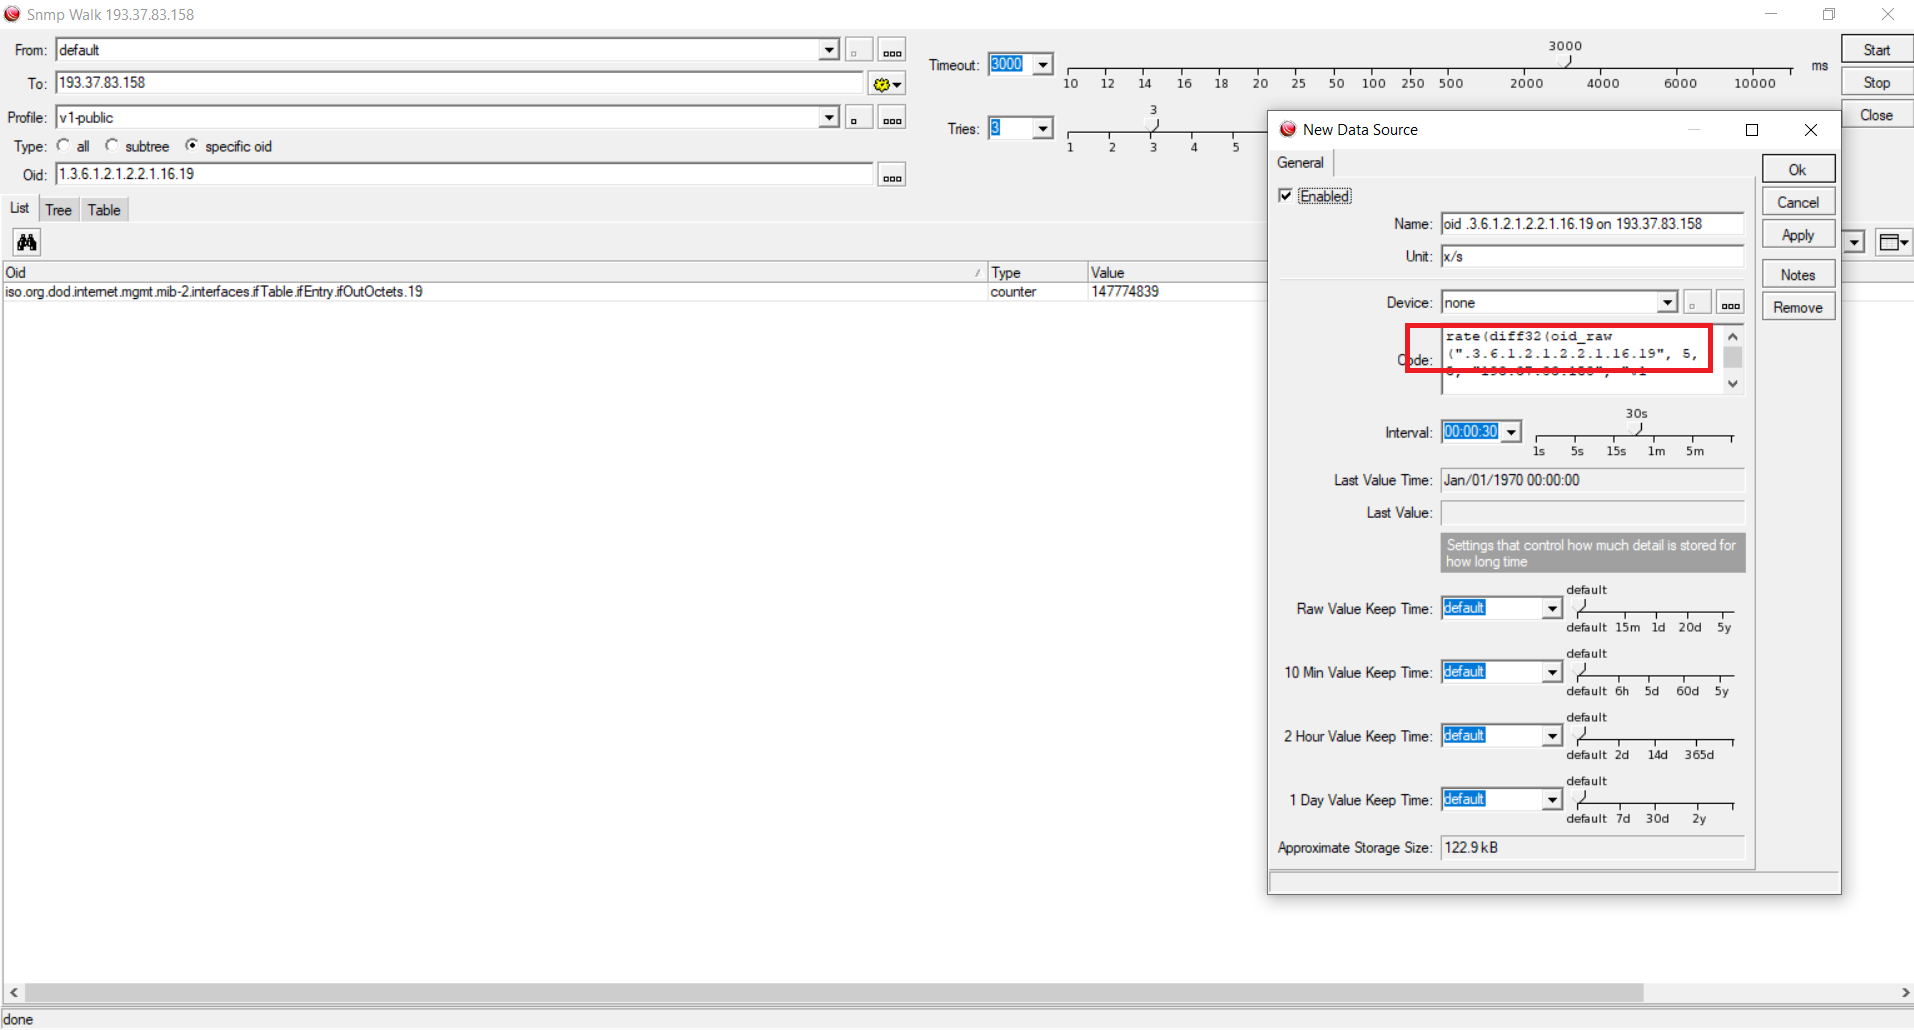Expand the From dropdown
Screen dimensions: 1914x1030
[x=829, y=50]
